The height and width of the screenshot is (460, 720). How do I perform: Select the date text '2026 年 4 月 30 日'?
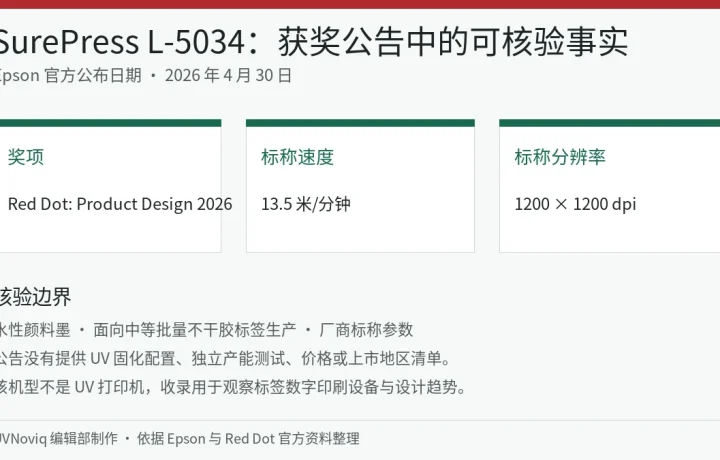[x=228, y=75]
